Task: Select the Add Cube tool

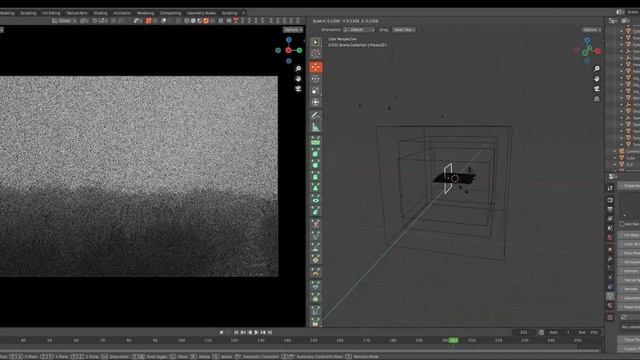Action: point(316,141)
